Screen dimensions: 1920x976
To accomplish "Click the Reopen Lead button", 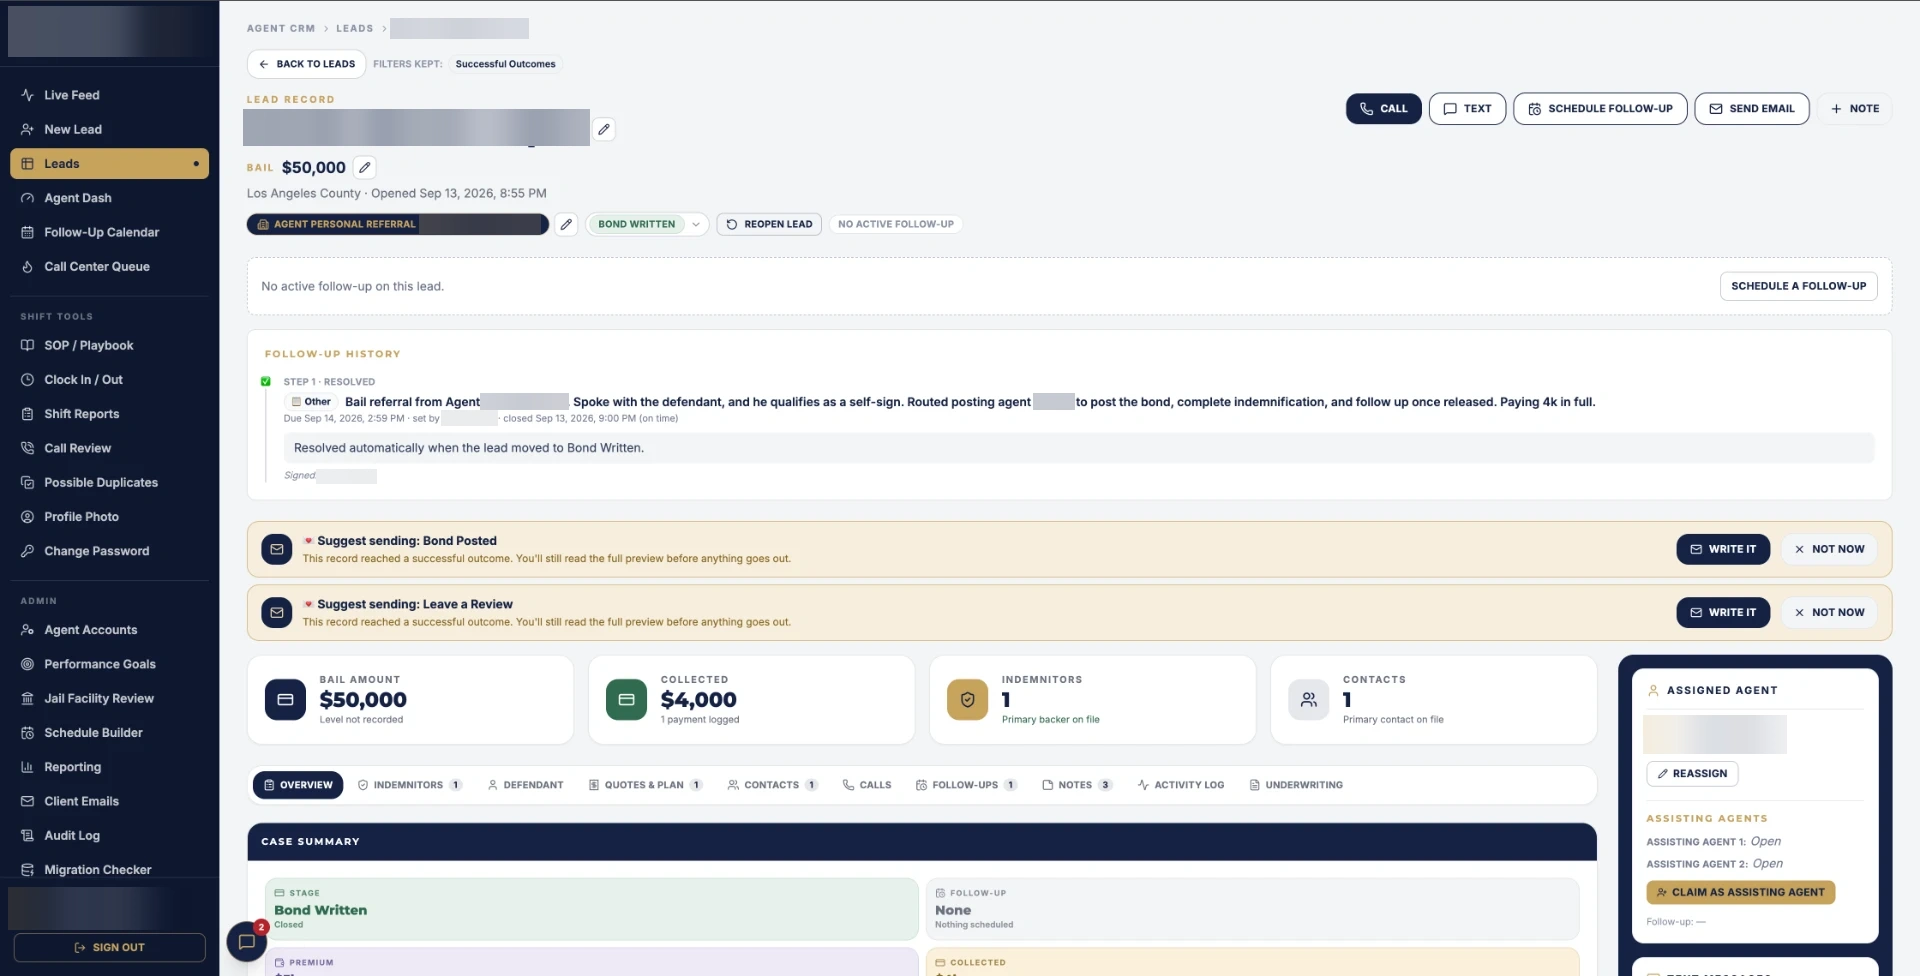I will point(769,224).
